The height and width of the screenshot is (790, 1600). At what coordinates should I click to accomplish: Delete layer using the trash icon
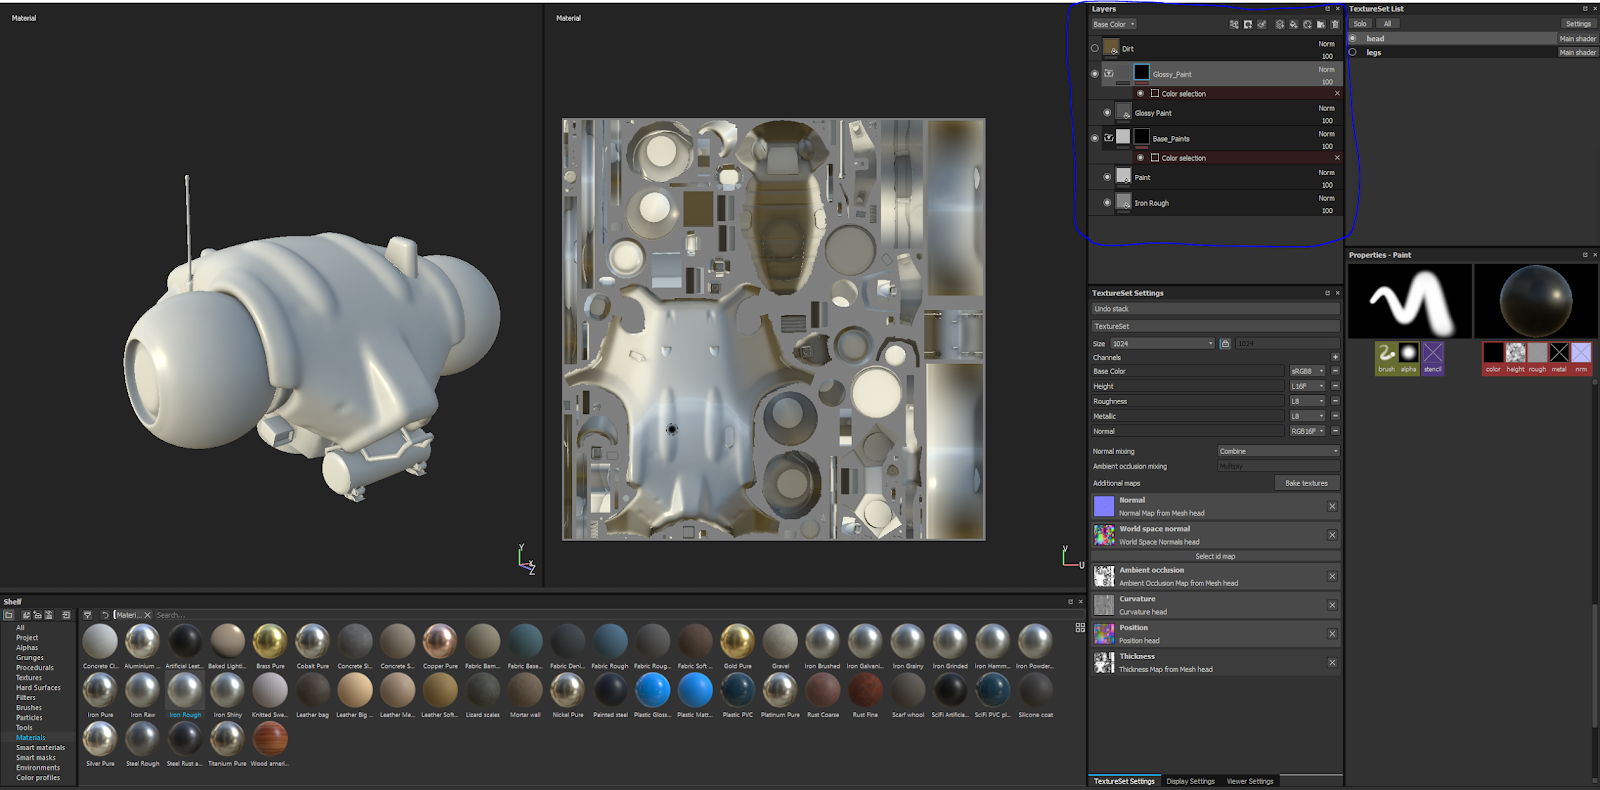(1334, 24)
